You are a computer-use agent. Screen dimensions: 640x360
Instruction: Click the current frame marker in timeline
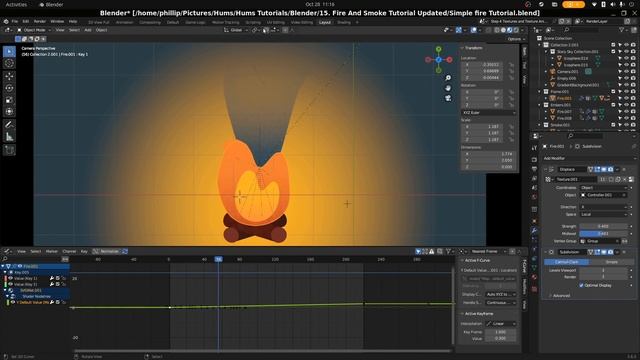(219, 259)
